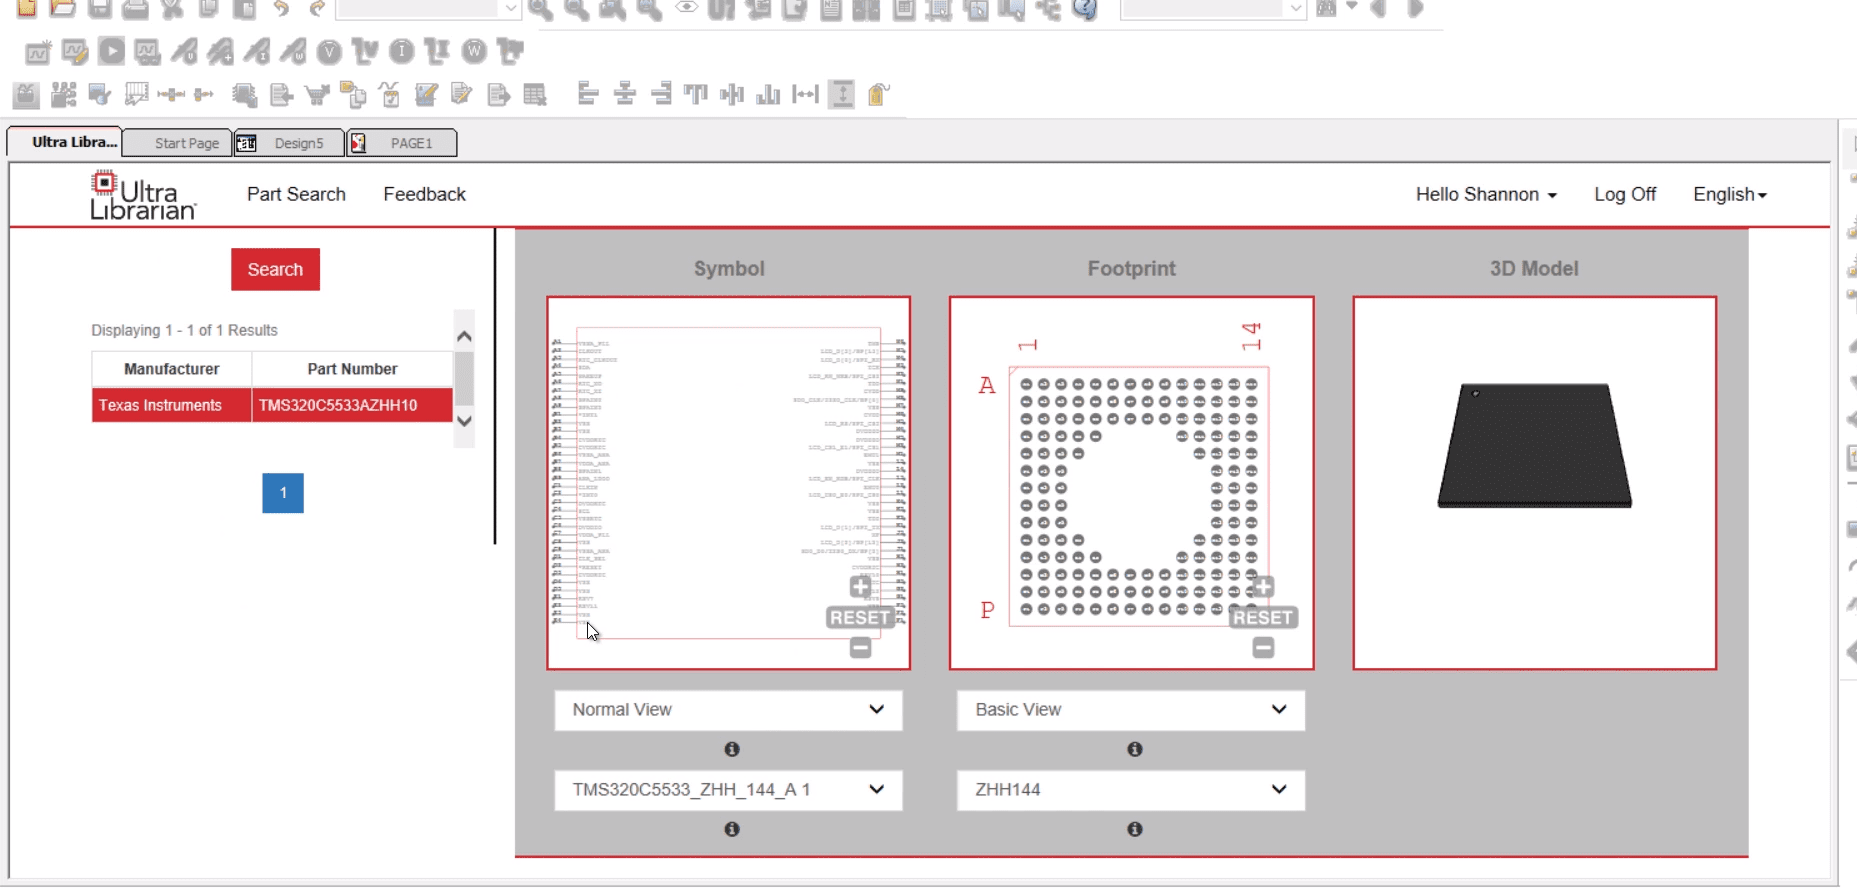Click the Log Off link
1857x888 pixels.
[1625, 194]
